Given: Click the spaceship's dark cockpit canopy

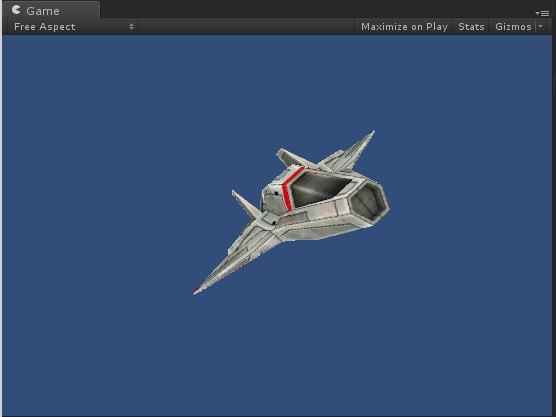Looking at the screenshot, I should [318, 189].
